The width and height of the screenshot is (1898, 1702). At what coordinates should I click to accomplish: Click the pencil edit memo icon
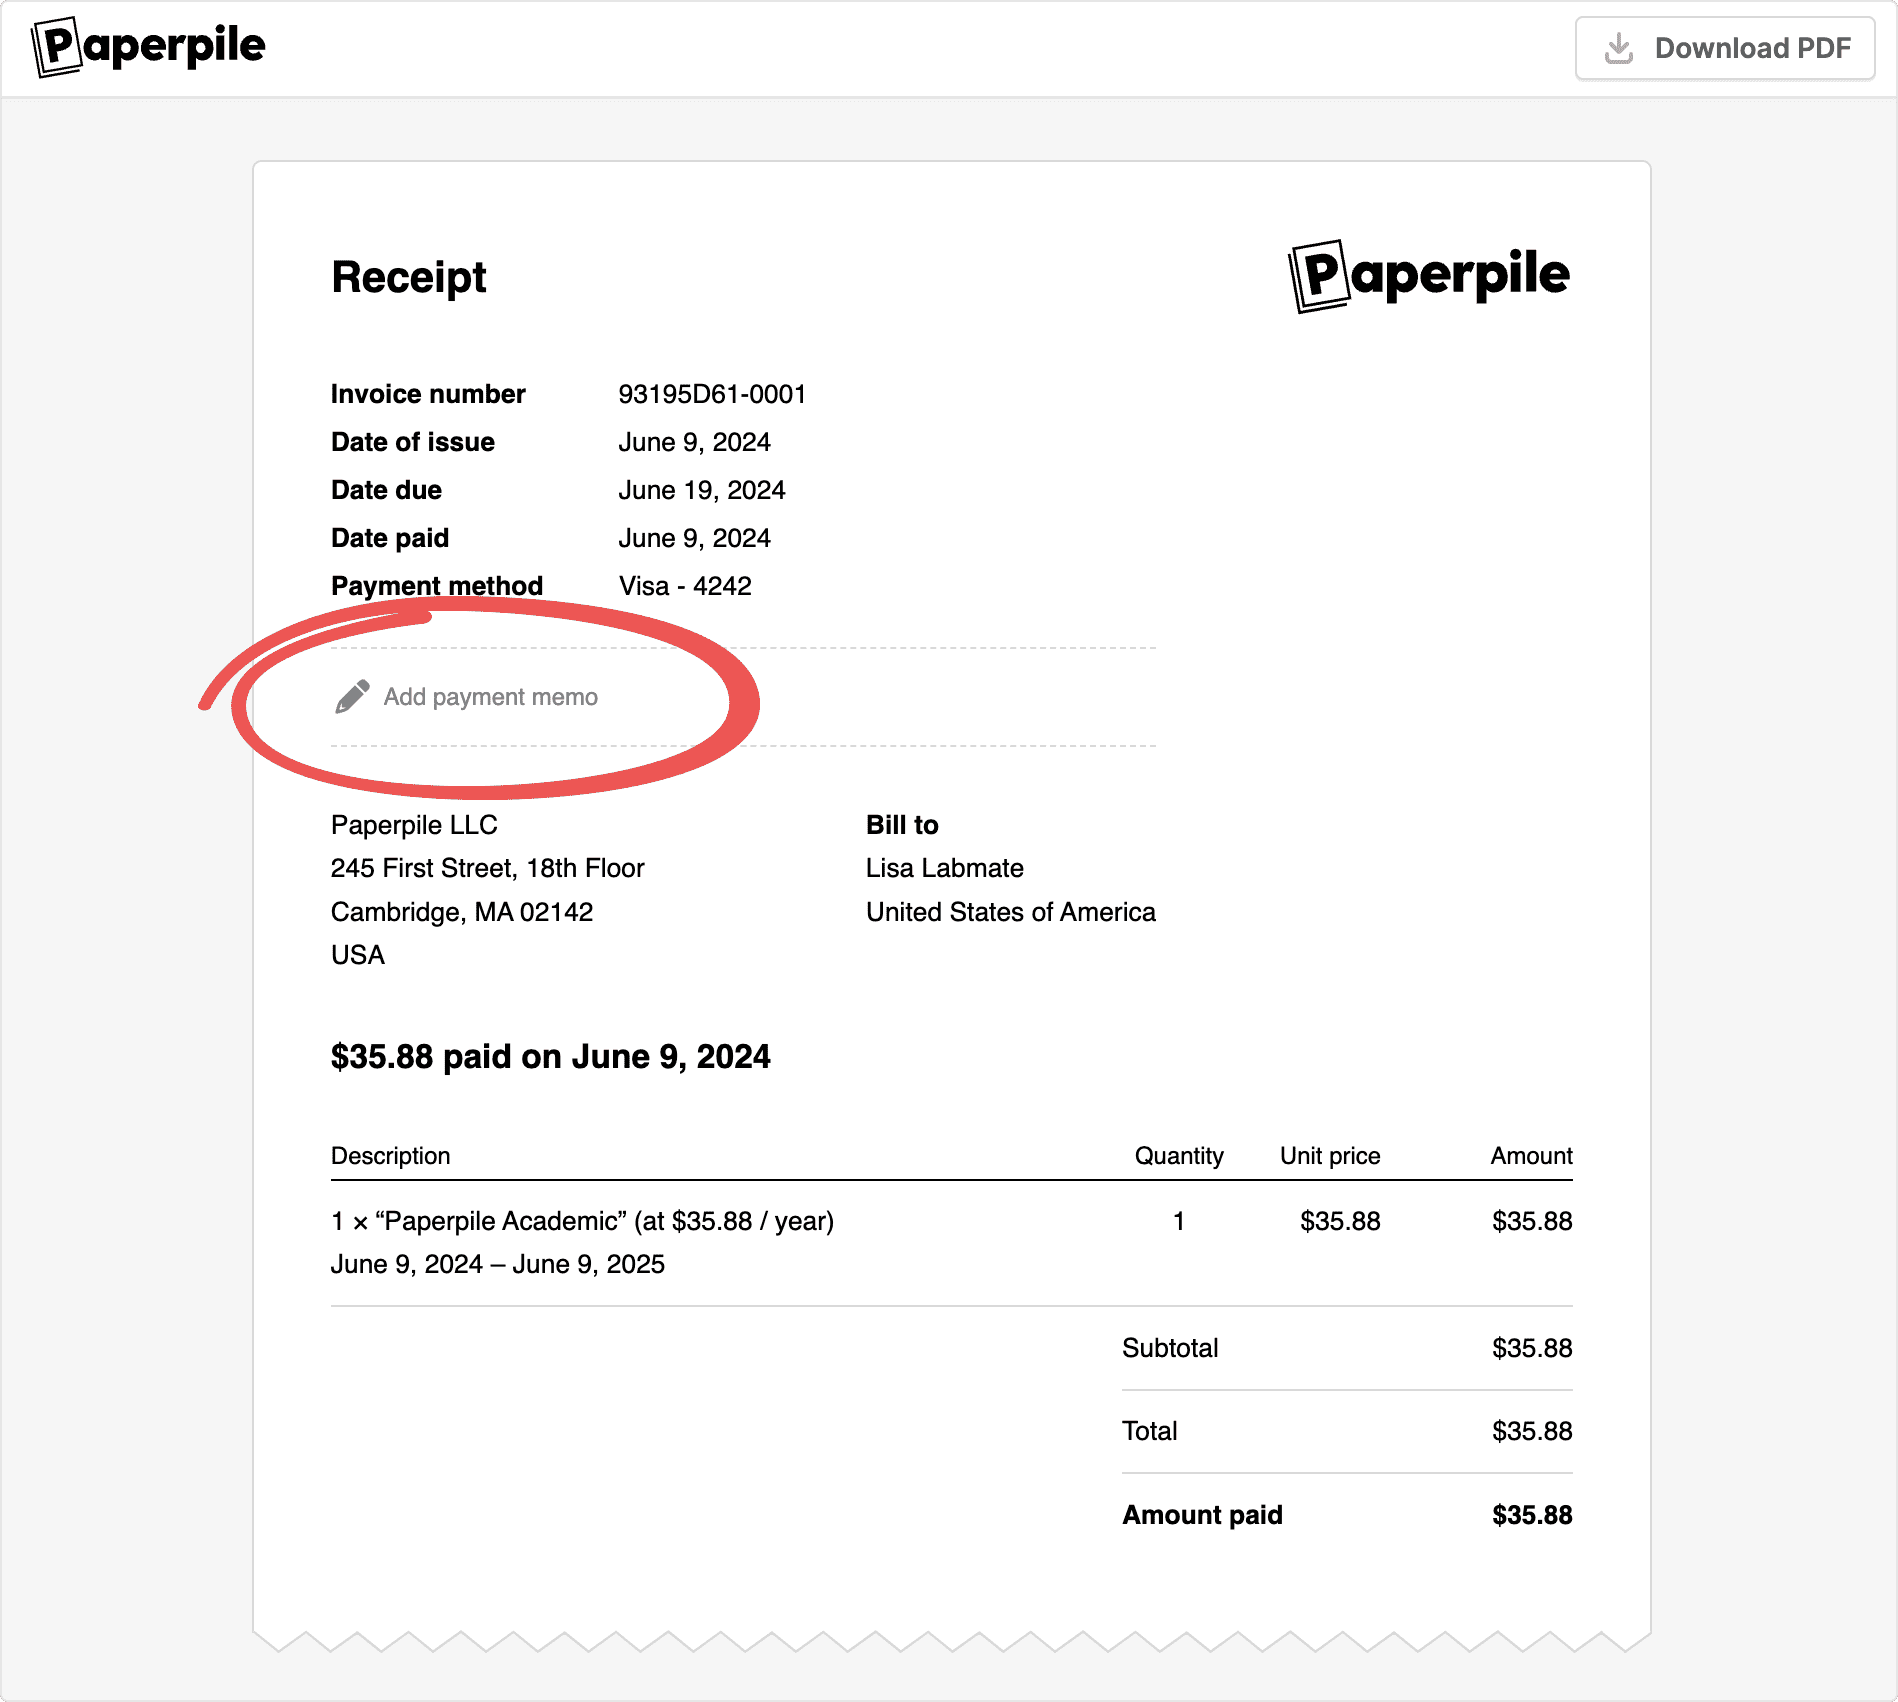[352, 697]
